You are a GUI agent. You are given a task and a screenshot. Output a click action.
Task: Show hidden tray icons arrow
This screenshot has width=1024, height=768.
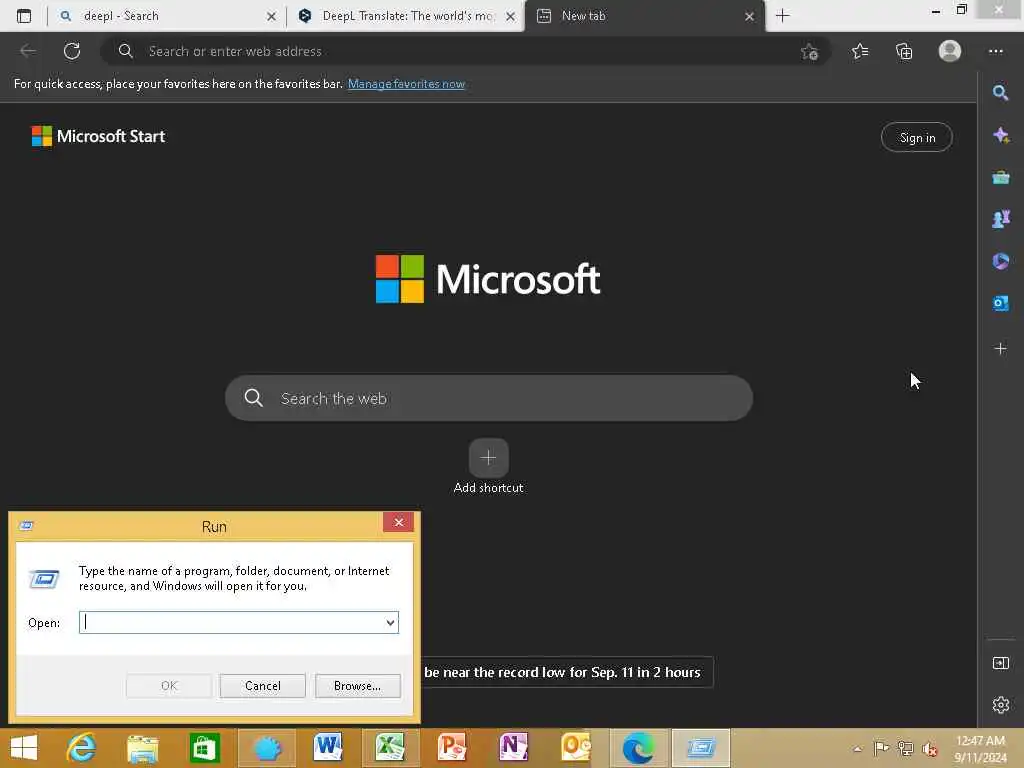[857, 749]
